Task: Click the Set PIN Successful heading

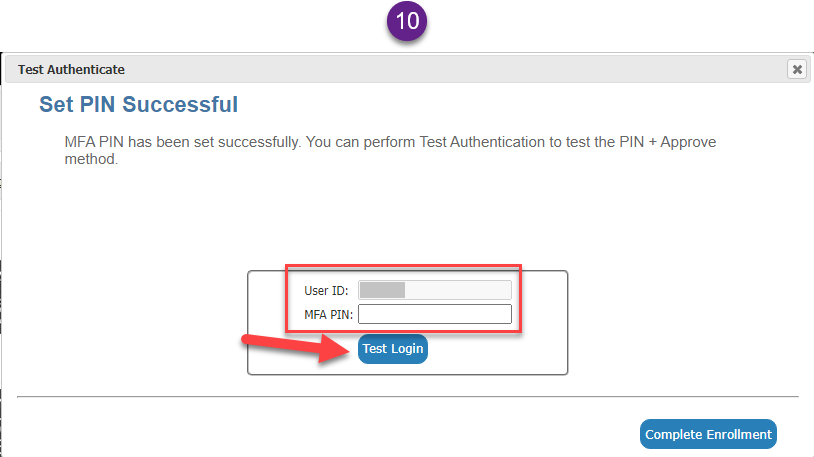Action: tap(138, 104)
